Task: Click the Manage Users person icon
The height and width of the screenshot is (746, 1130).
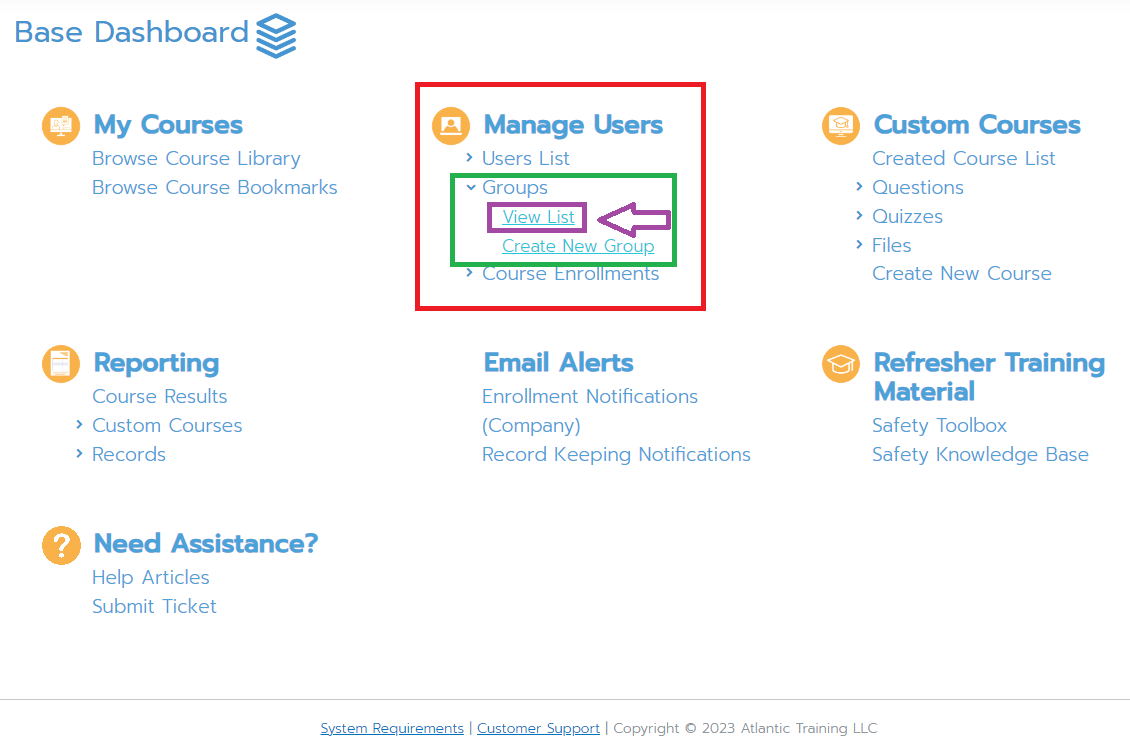Action: click(450, 125)
